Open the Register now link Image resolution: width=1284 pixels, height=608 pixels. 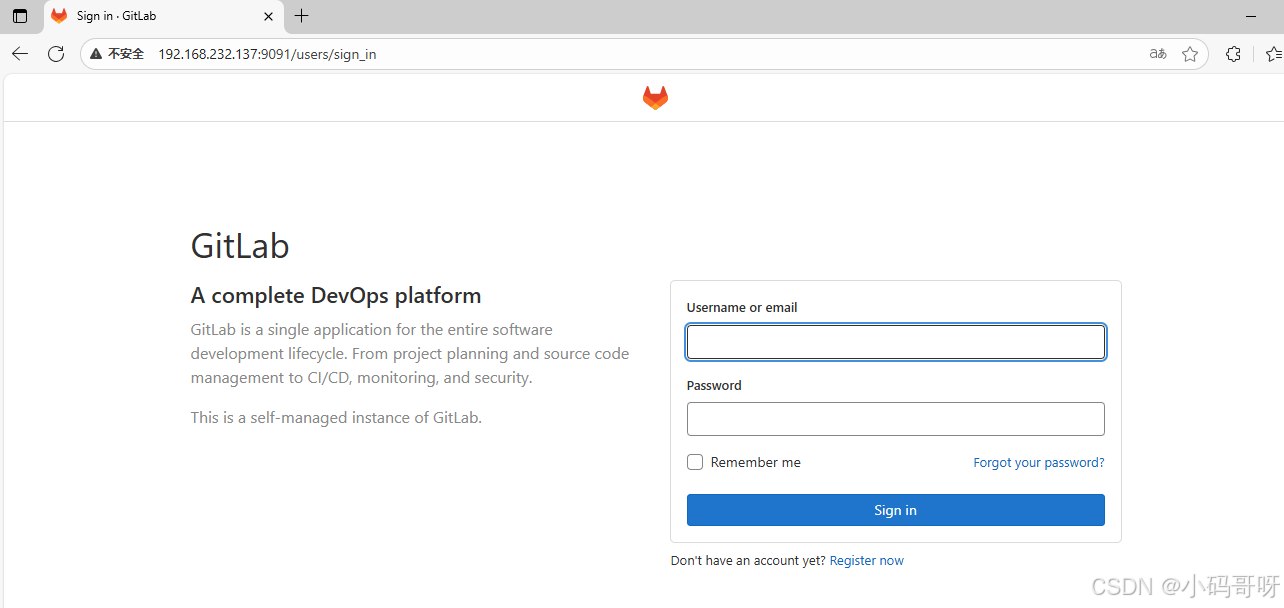click(x=867, y=561)
